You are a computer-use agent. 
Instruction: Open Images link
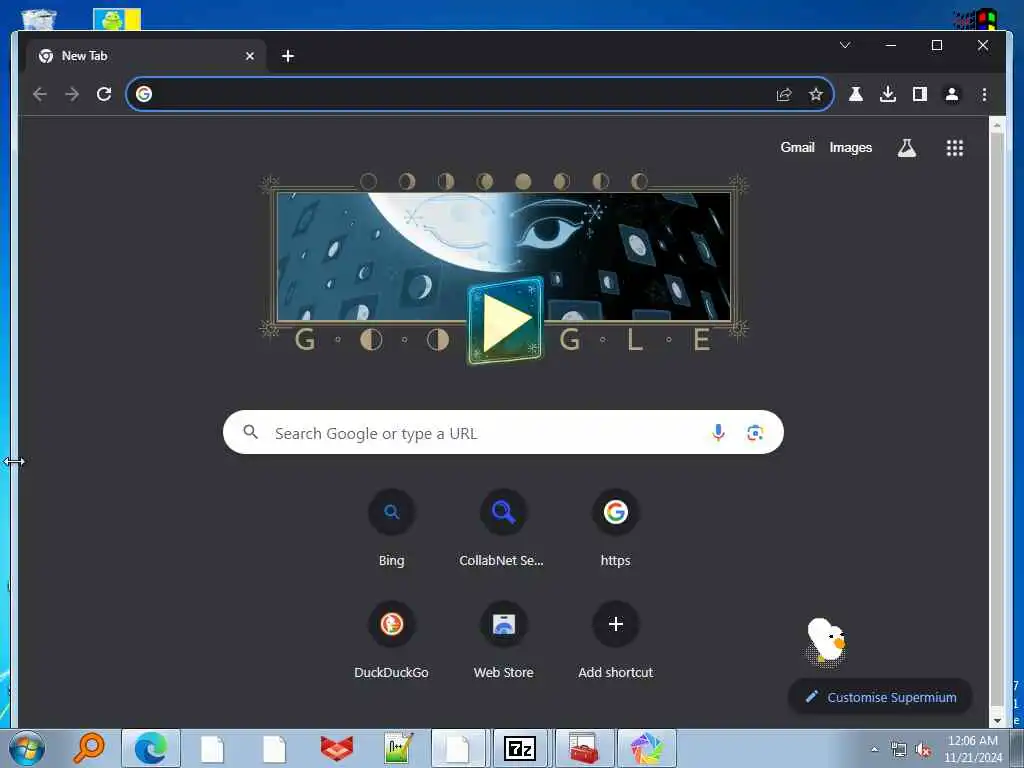click(x=850, y=148)
